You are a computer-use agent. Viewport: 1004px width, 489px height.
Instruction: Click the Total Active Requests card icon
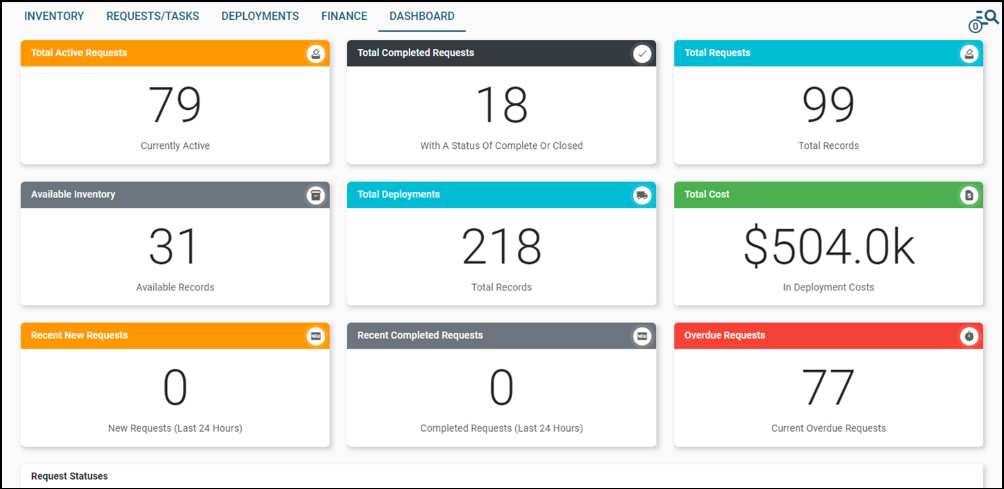[x=315, y=54]
